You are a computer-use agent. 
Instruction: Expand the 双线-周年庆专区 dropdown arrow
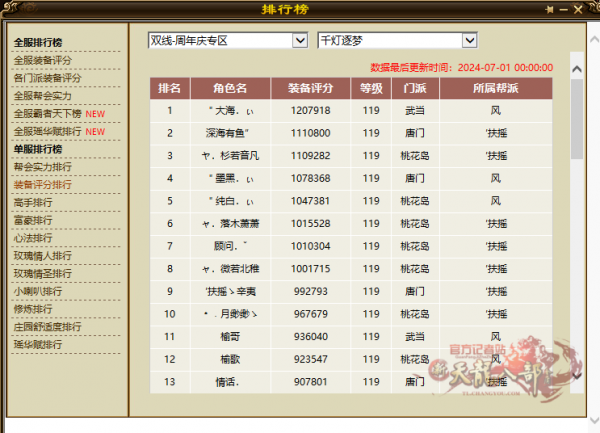tap(300, 40)
